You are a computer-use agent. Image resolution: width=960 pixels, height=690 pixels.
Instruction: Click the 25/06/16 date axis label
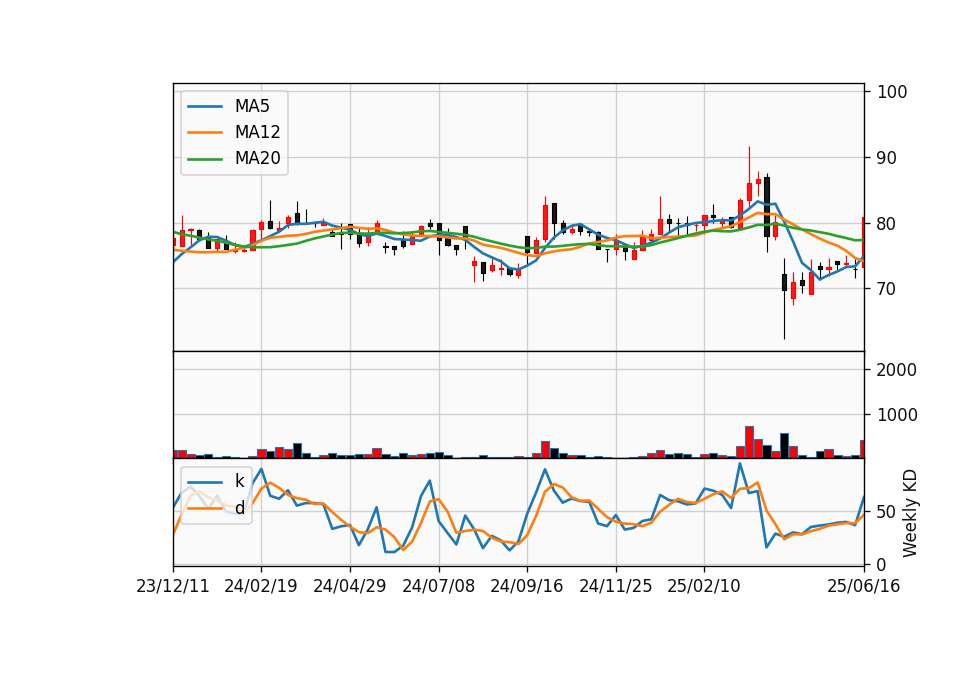864,586
